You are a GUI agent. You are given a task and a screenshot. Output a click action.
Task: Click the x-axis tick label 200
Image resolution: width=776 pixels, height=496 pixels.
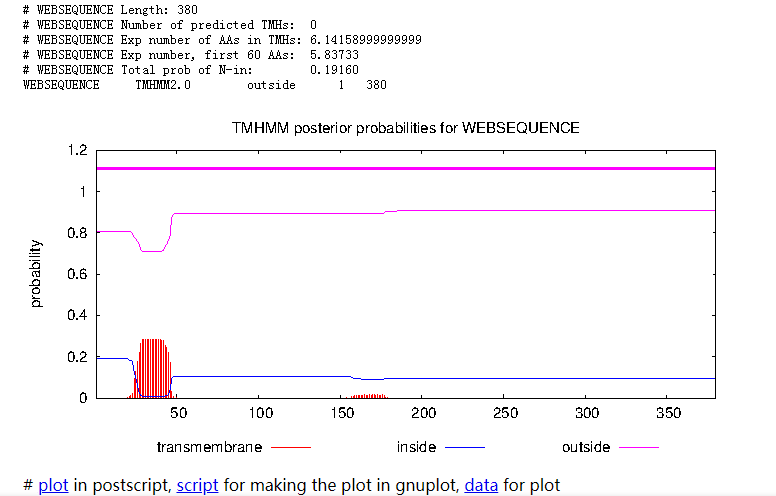point(424,413)
